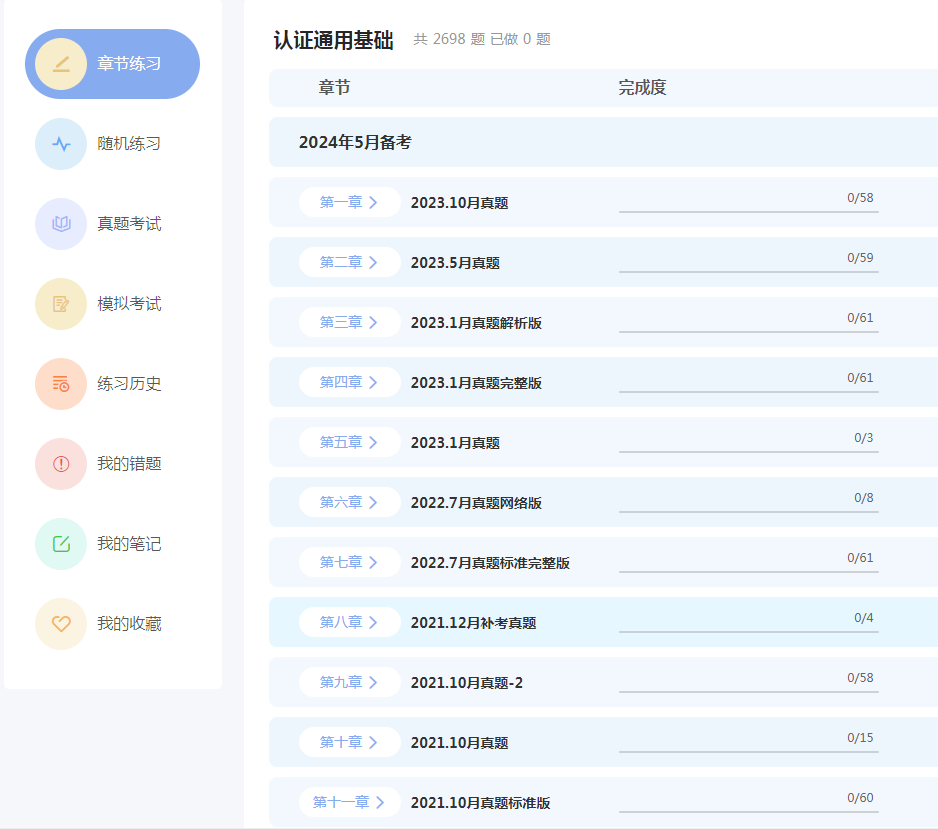The image size is (938, 829).
Task: Expand the 第一章 chapter button
Action: click(349, 202)
